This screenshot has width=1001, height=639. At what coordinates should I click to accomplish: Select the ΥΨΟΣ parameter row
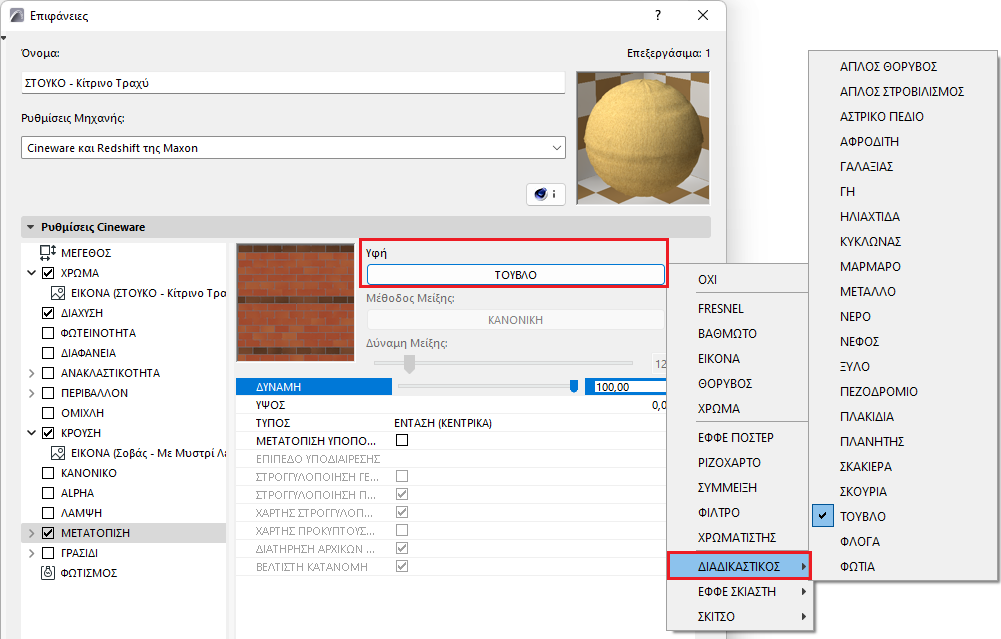(451, 405)
